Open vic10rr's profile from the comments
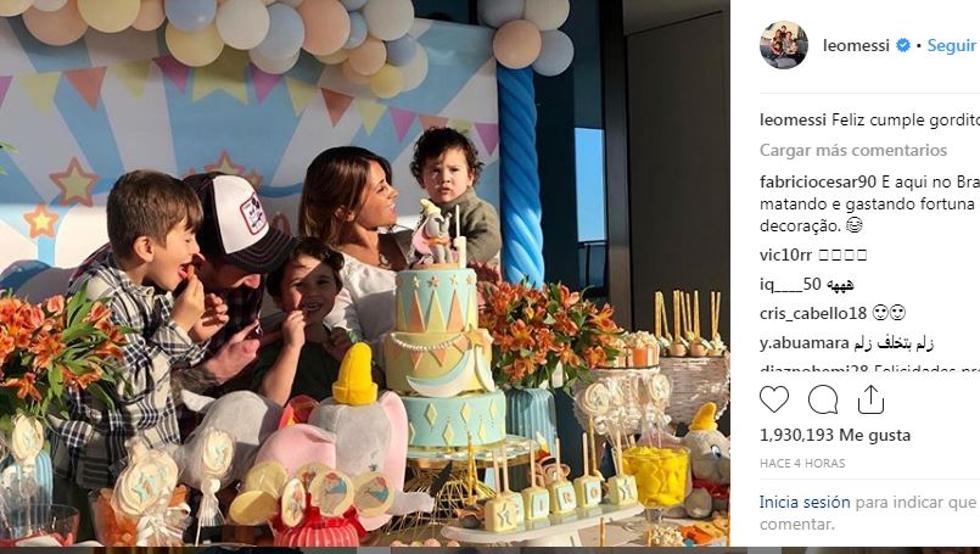The image size is (980, 554). click(x=786, y=254)
